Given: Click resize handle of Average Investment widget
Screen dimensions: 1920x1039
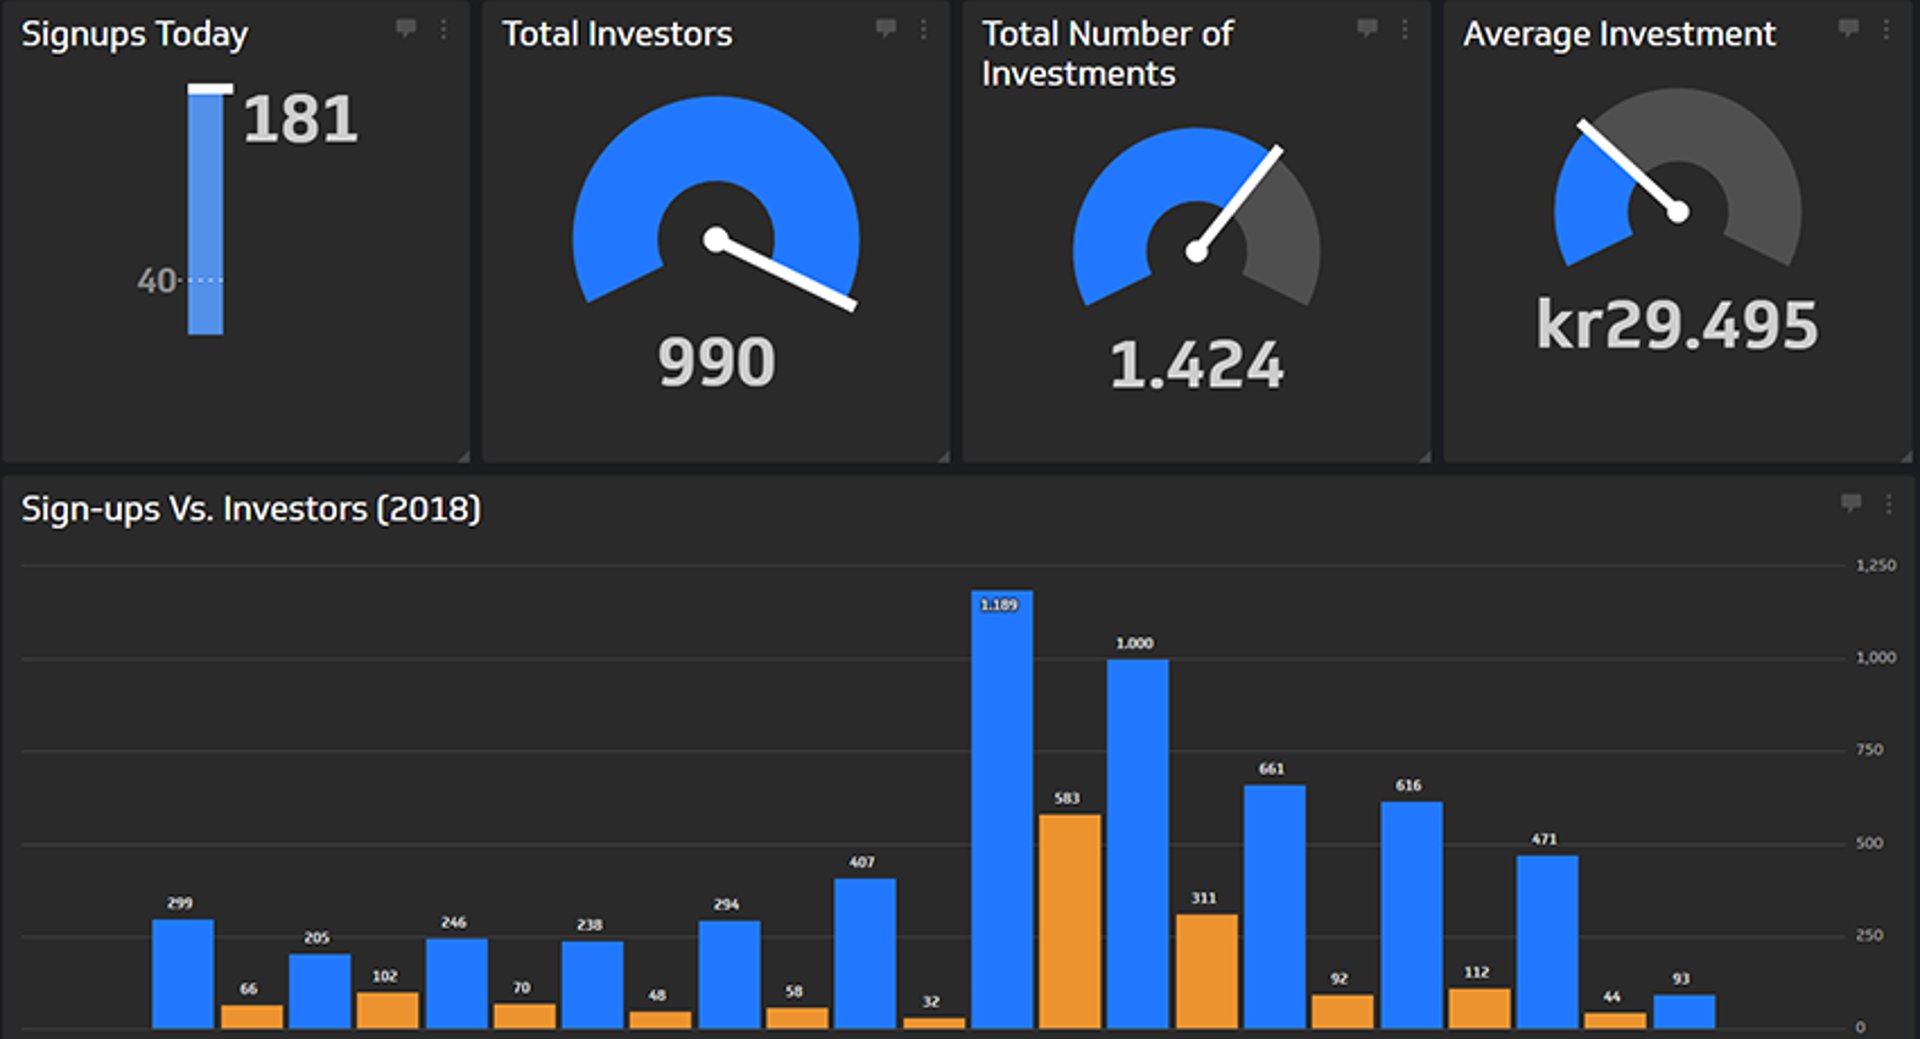Looking at the screenshot, I should pyautogui.click(x=1906, y=456).
